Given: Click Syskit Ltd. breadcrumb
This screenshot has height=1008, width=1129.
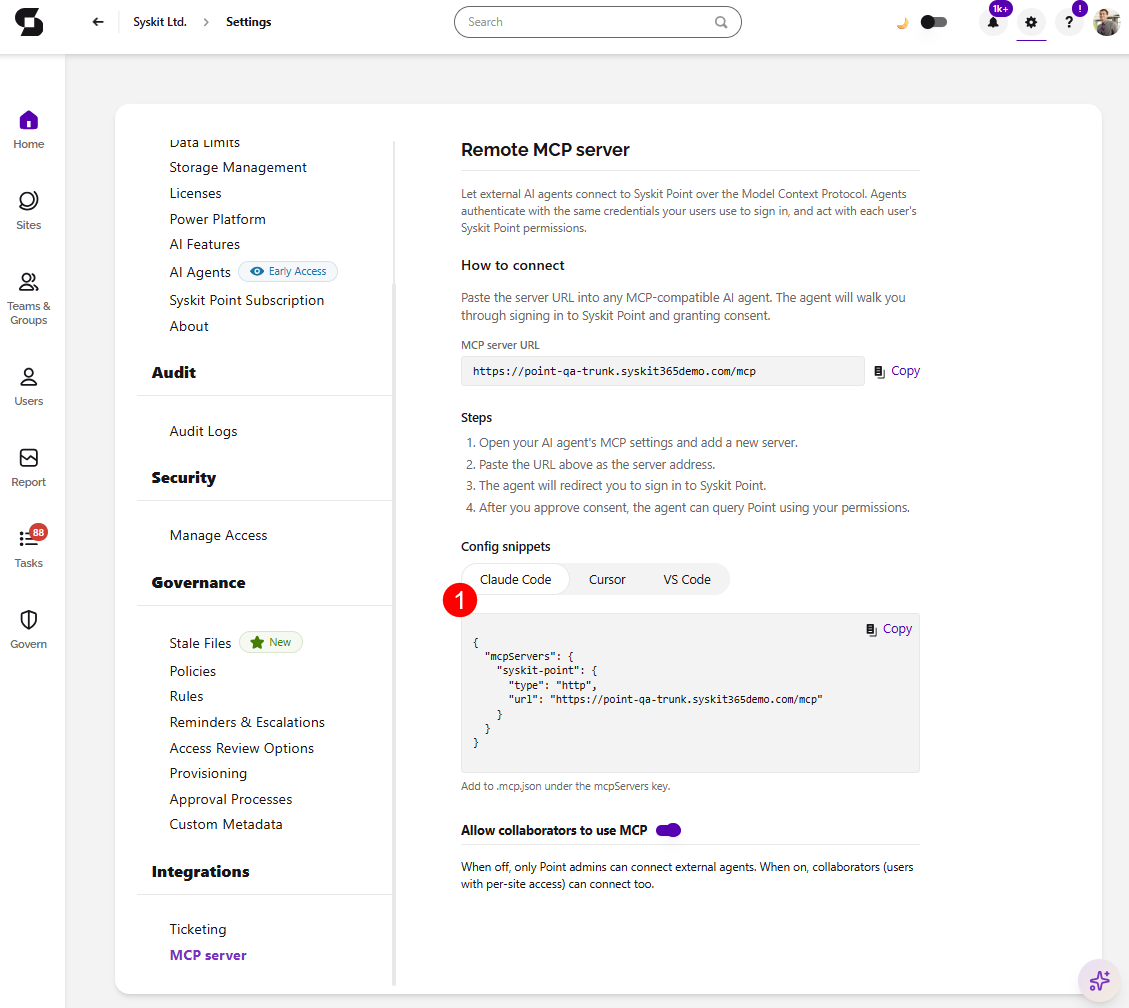Looking at the screenshot, I should click(160, 22).
